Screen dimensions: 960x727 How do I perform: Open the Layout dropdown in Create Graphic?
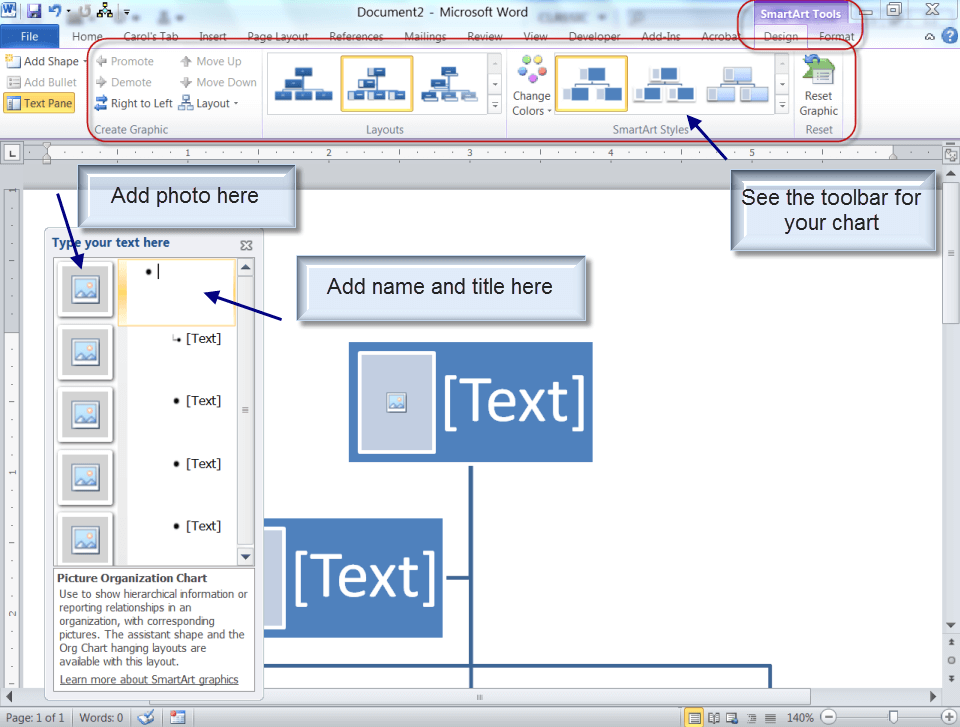tap(214, 103)
